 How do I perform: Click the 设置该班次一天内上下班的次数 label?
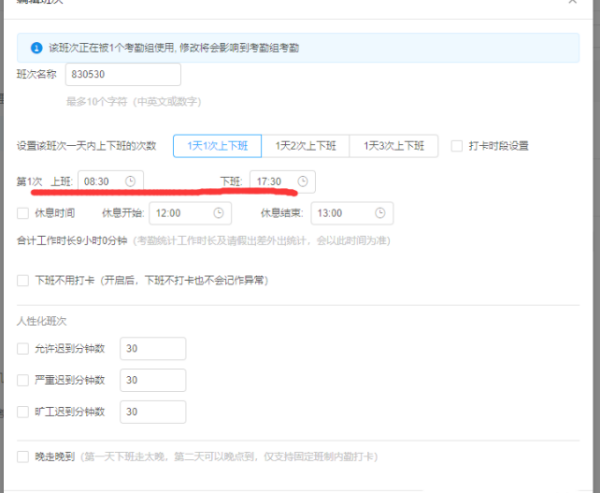click(86, 146)
